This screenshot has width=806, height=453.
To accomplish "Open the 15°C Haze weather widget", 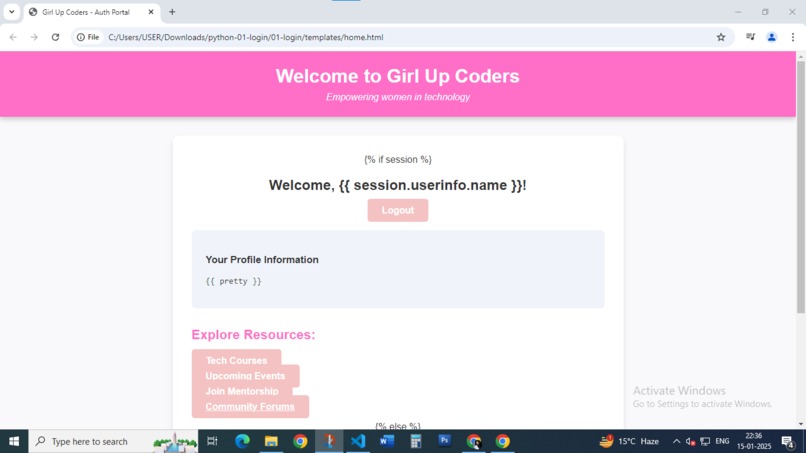I will tap(629, 441).
